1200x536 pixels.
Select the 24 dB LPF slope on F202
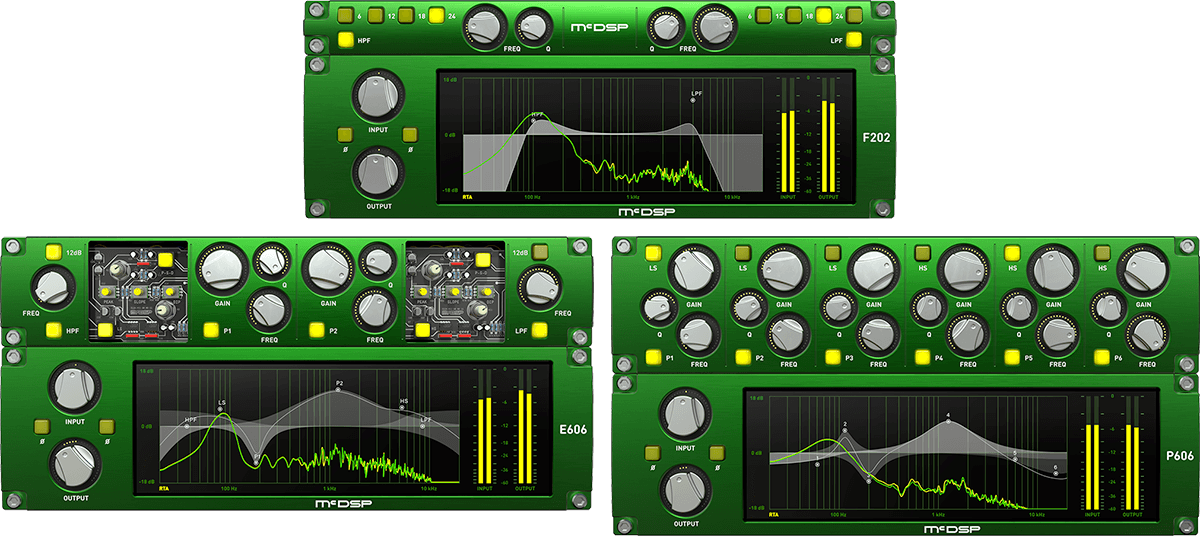[855, 15]
